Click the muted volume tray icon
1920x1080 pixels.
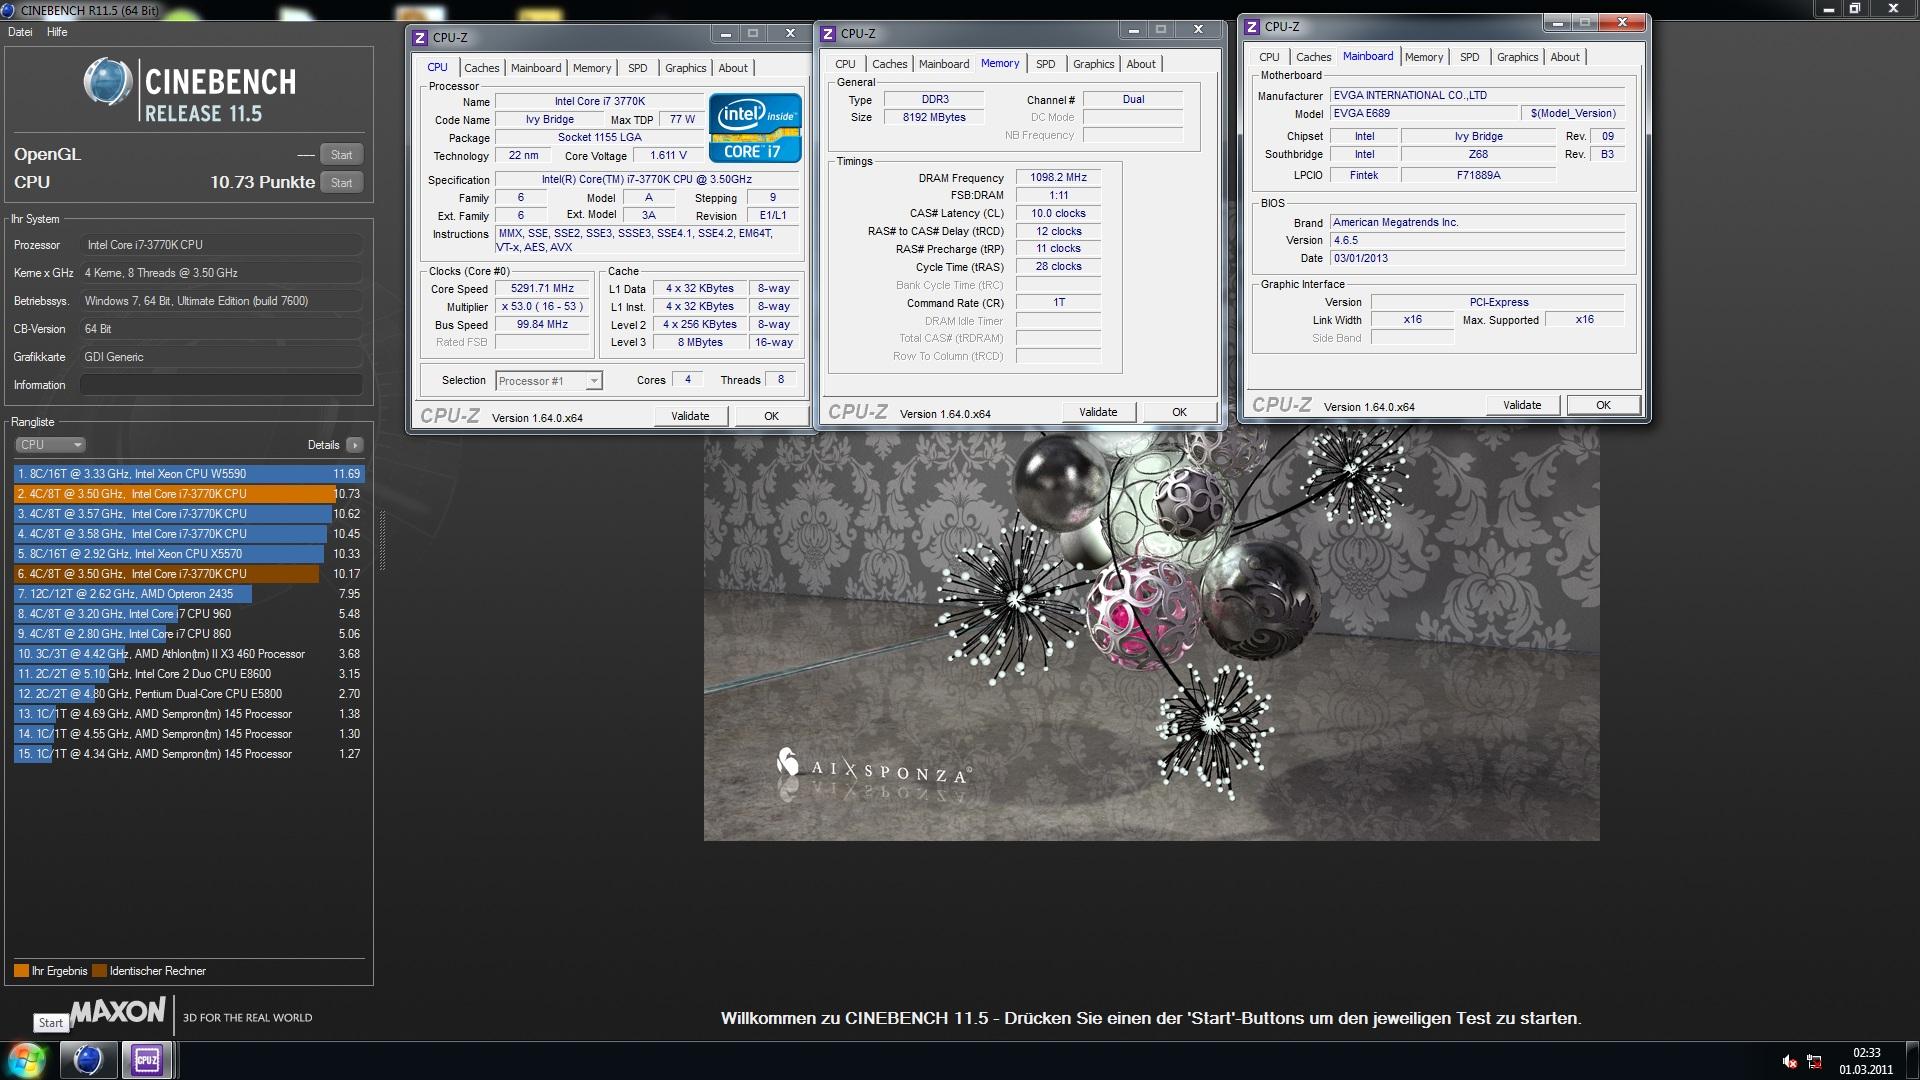pyautogui.click(x=1789, y=1061)
